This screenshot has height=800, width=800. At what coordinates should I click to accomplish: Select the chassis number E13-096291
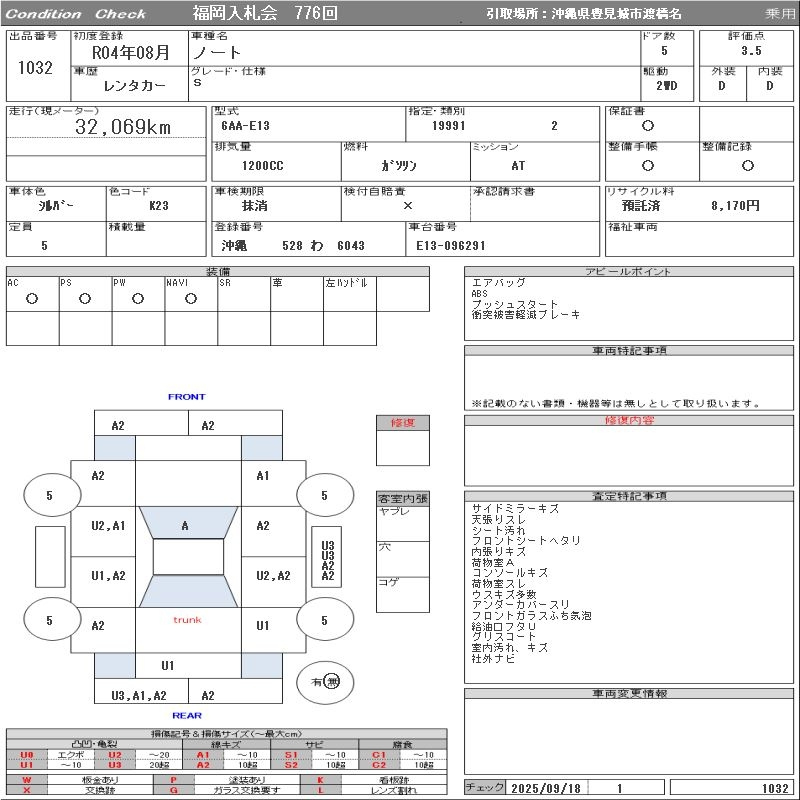point(451,245)
